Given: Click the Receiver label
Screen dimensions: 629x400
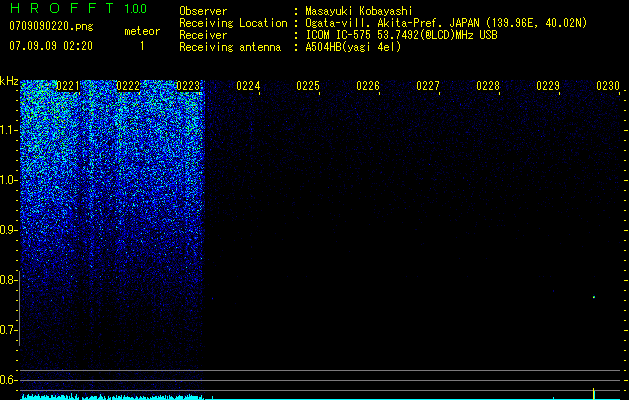Looking at the screenshot, I should click(x=203, y=35).
